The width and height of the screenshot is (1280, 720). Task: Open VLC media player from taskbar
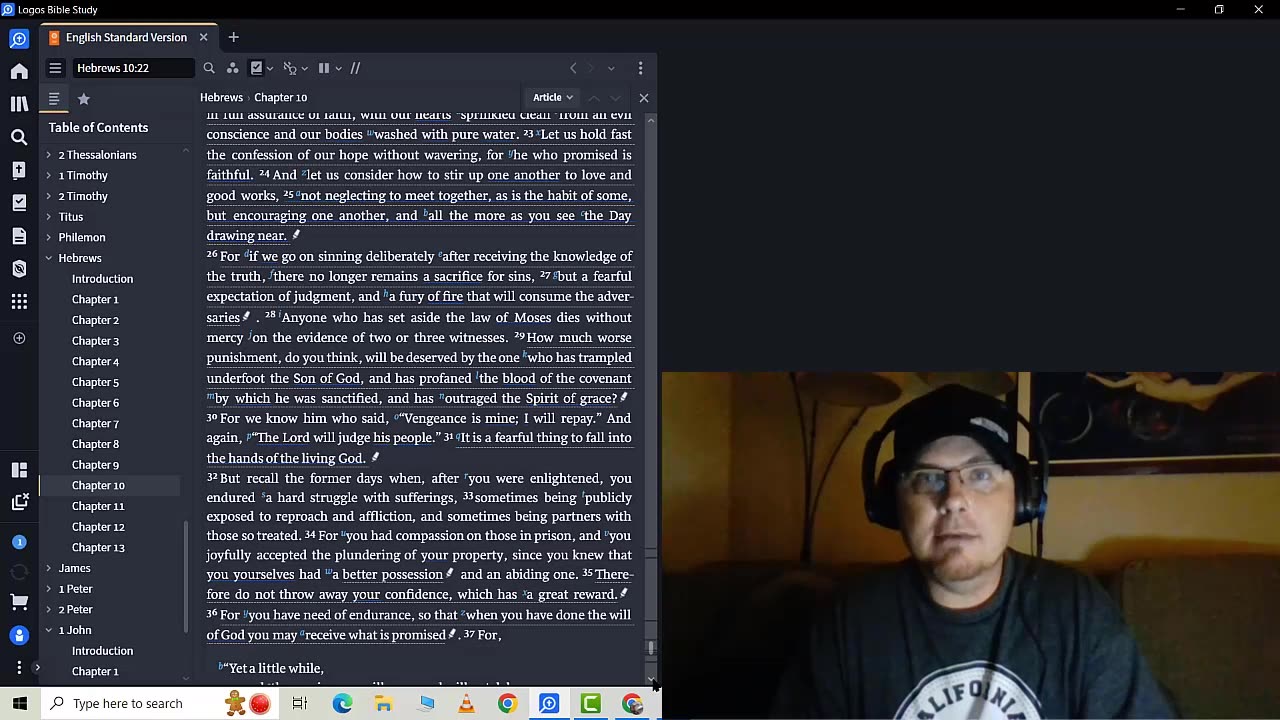[466, 703]
